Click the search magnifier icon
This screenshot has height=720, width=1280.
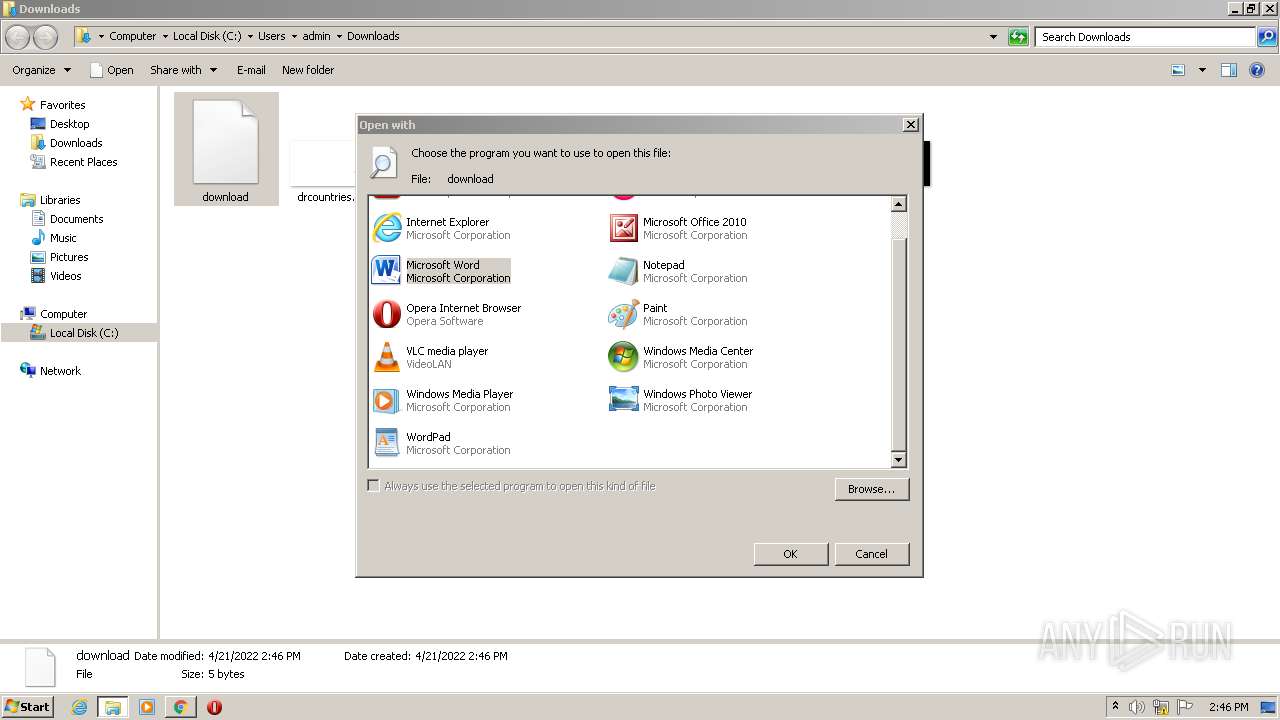[1266, 37]
